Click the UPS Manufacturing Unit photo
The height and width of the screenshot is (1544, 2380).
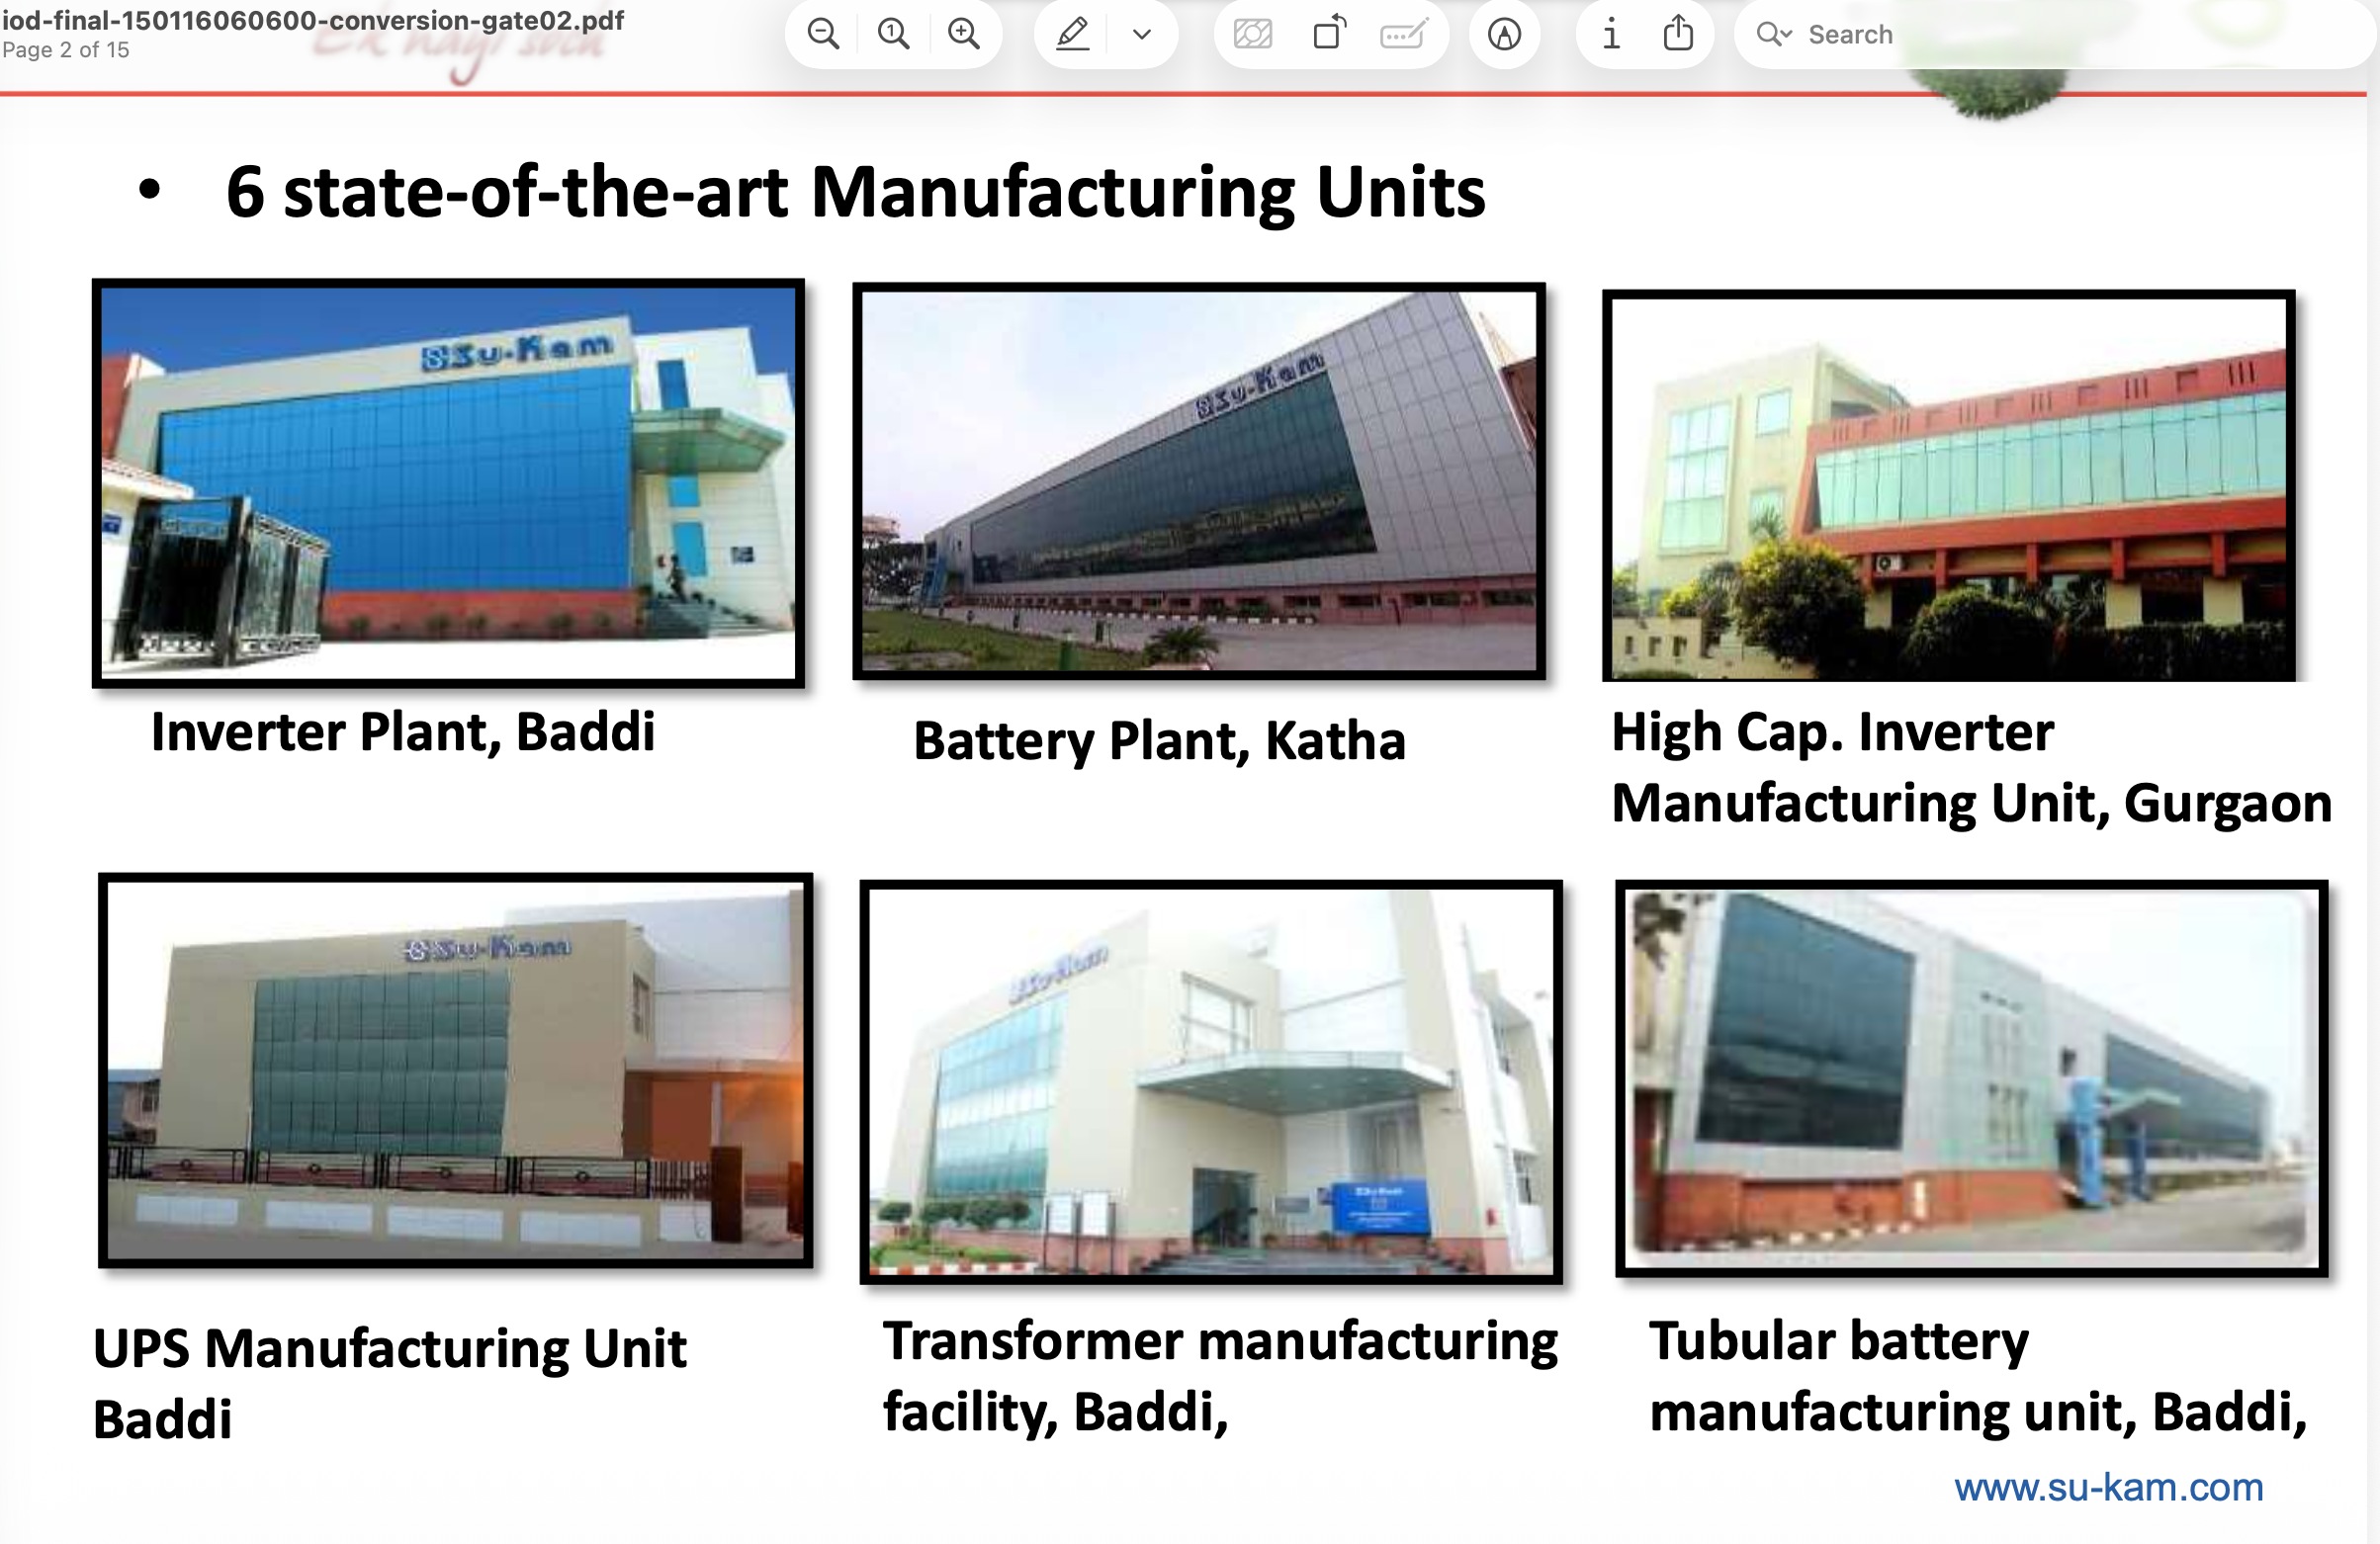click(455, 1071)
